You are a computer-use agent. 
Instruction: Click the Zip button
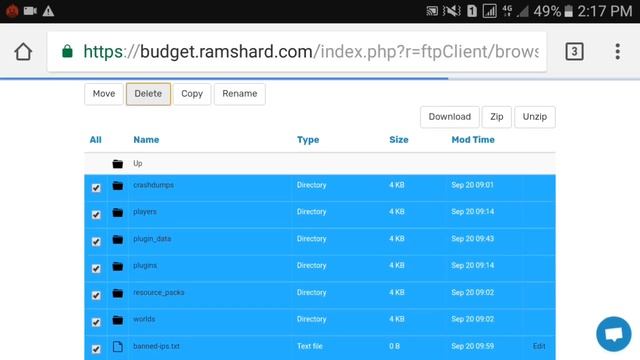tap(496, 117)
